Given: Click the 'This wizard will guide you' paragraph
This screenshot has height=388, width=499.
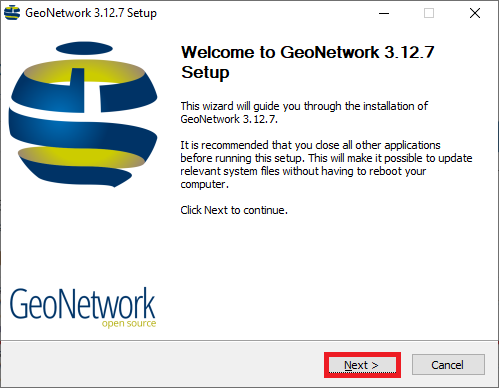Looking at the screenshot, I should click(304, 112).
